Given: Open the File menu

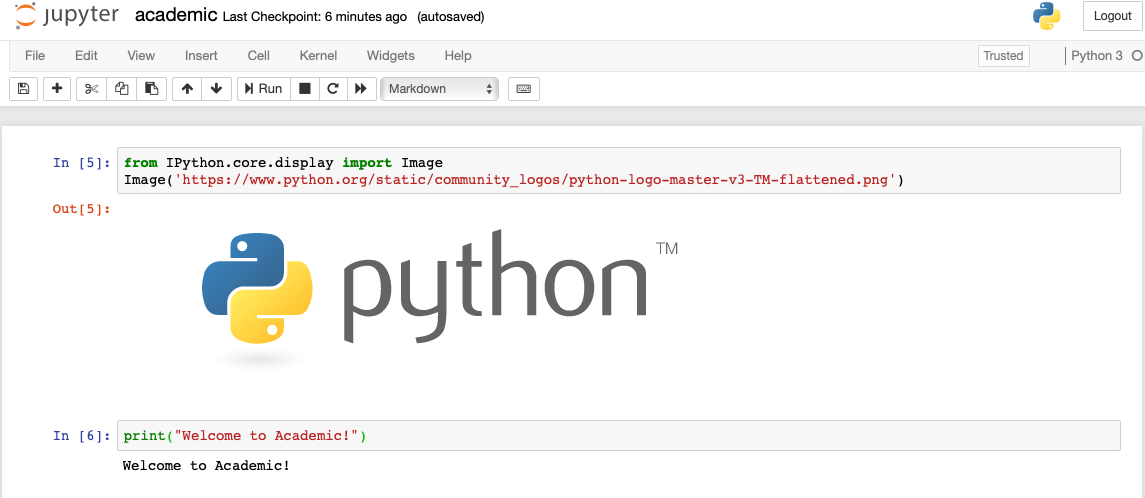Looking at the screenshot, I should click(x=35, y=56).
